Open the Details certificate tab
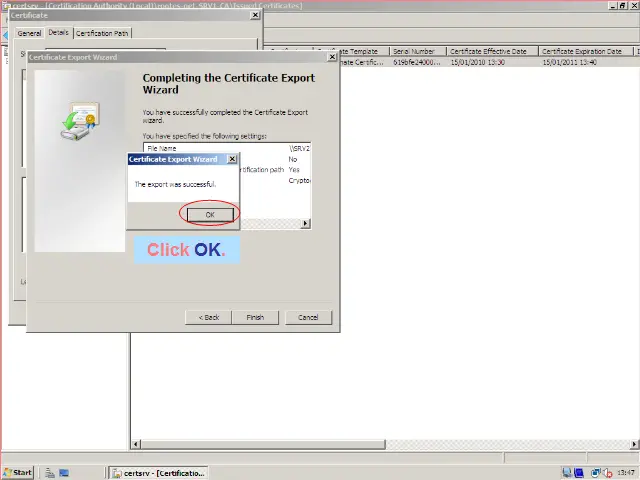 click(x=58, y=33)
